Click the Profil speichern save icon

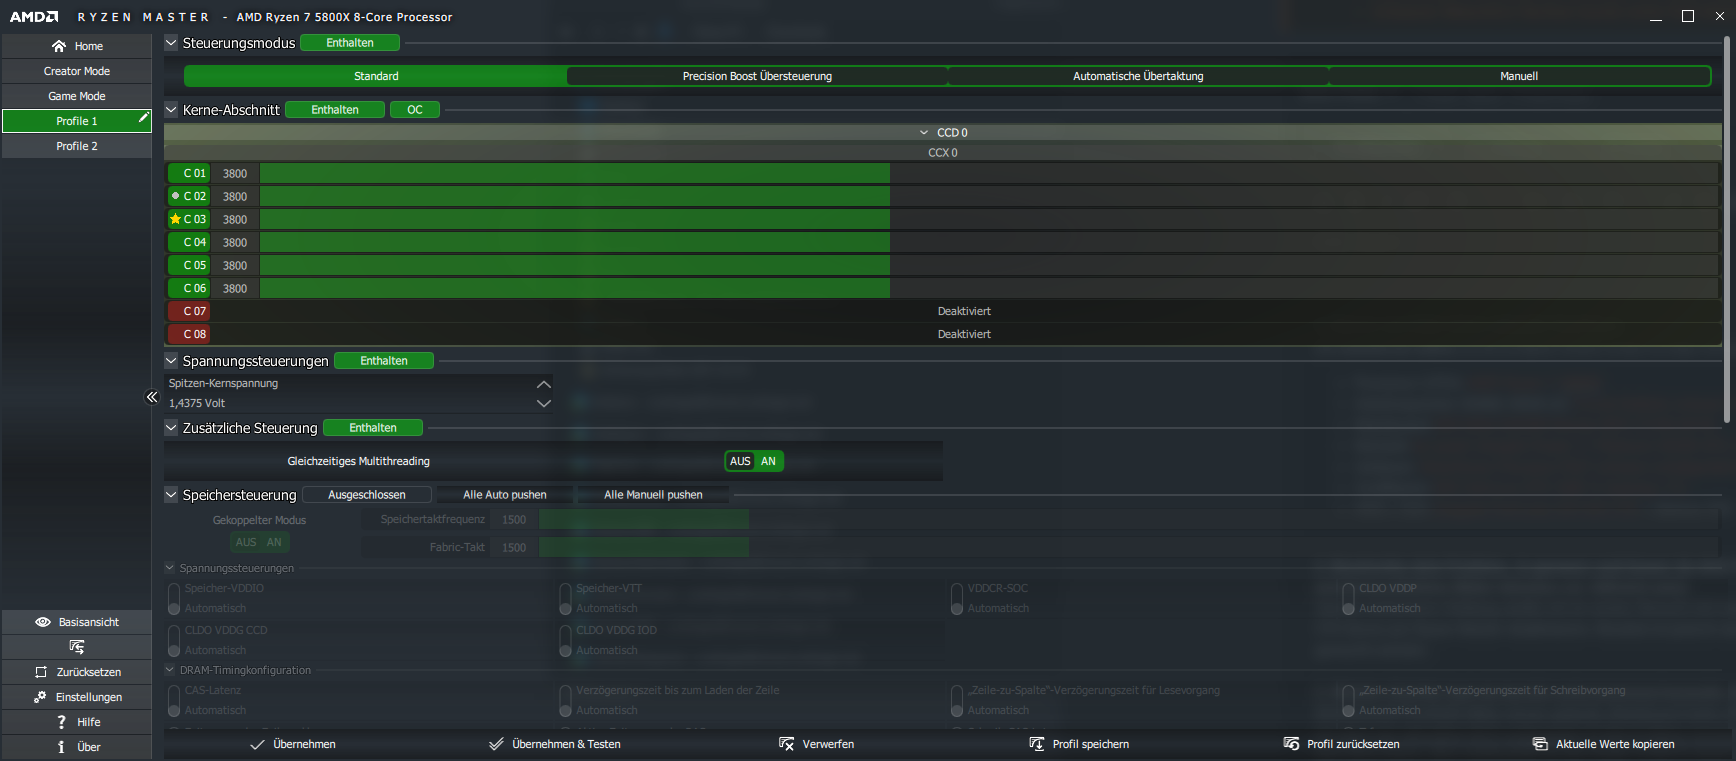coord(1036,744)
